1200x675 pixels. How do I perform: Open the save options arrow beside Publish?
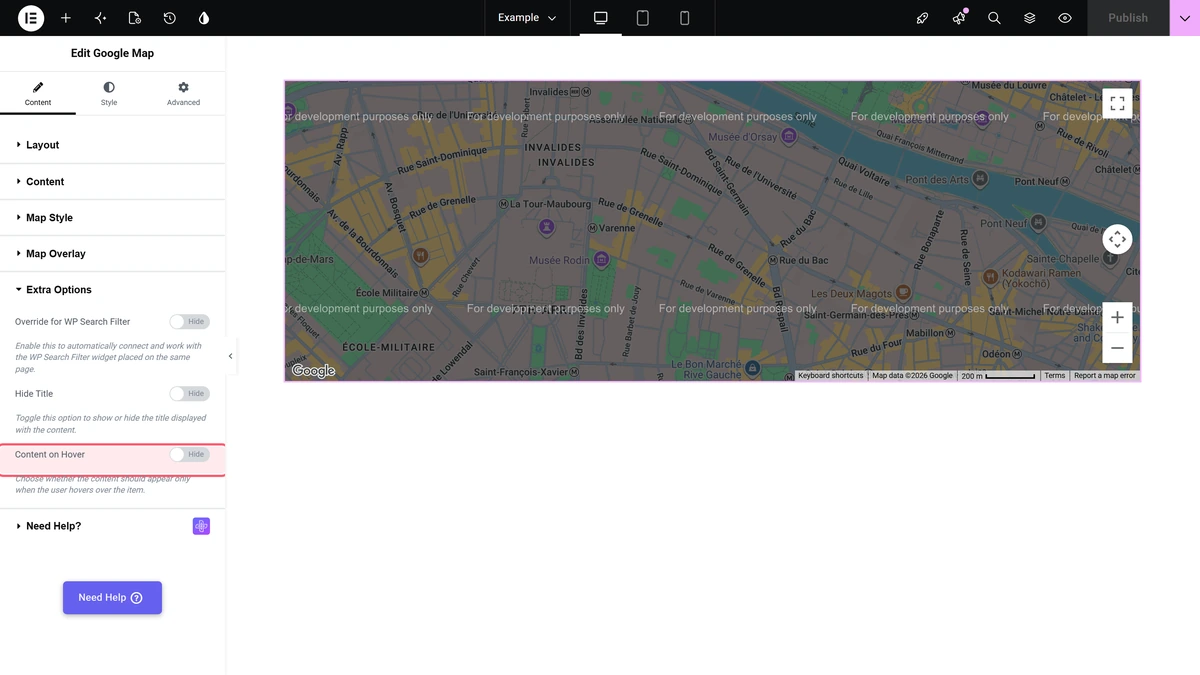click(x=1185, y=18)
